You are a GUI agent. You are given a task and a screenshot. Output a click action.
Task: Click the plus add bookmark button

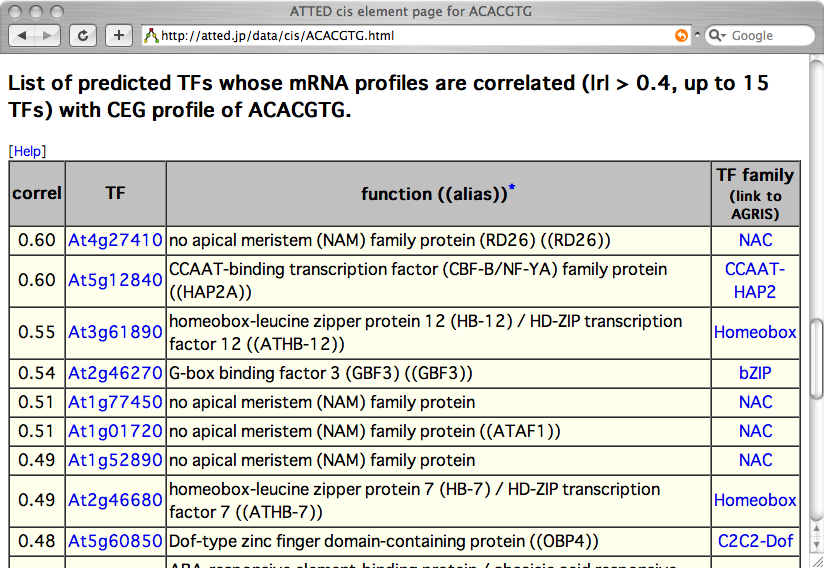tap(118, 35)
